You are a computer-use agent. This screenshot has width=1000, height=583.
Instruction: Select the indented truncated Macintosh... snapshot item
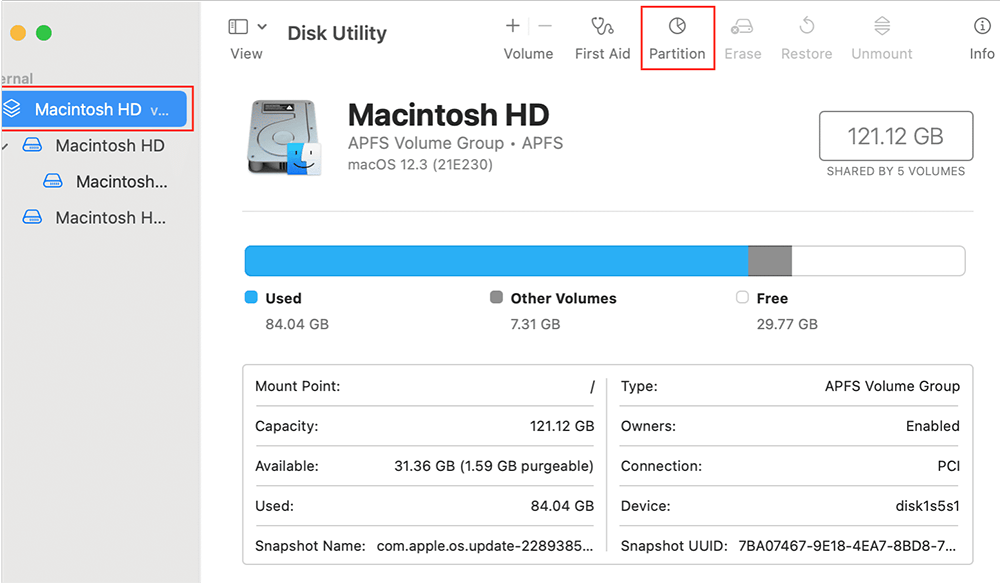[x=120, y=182]
